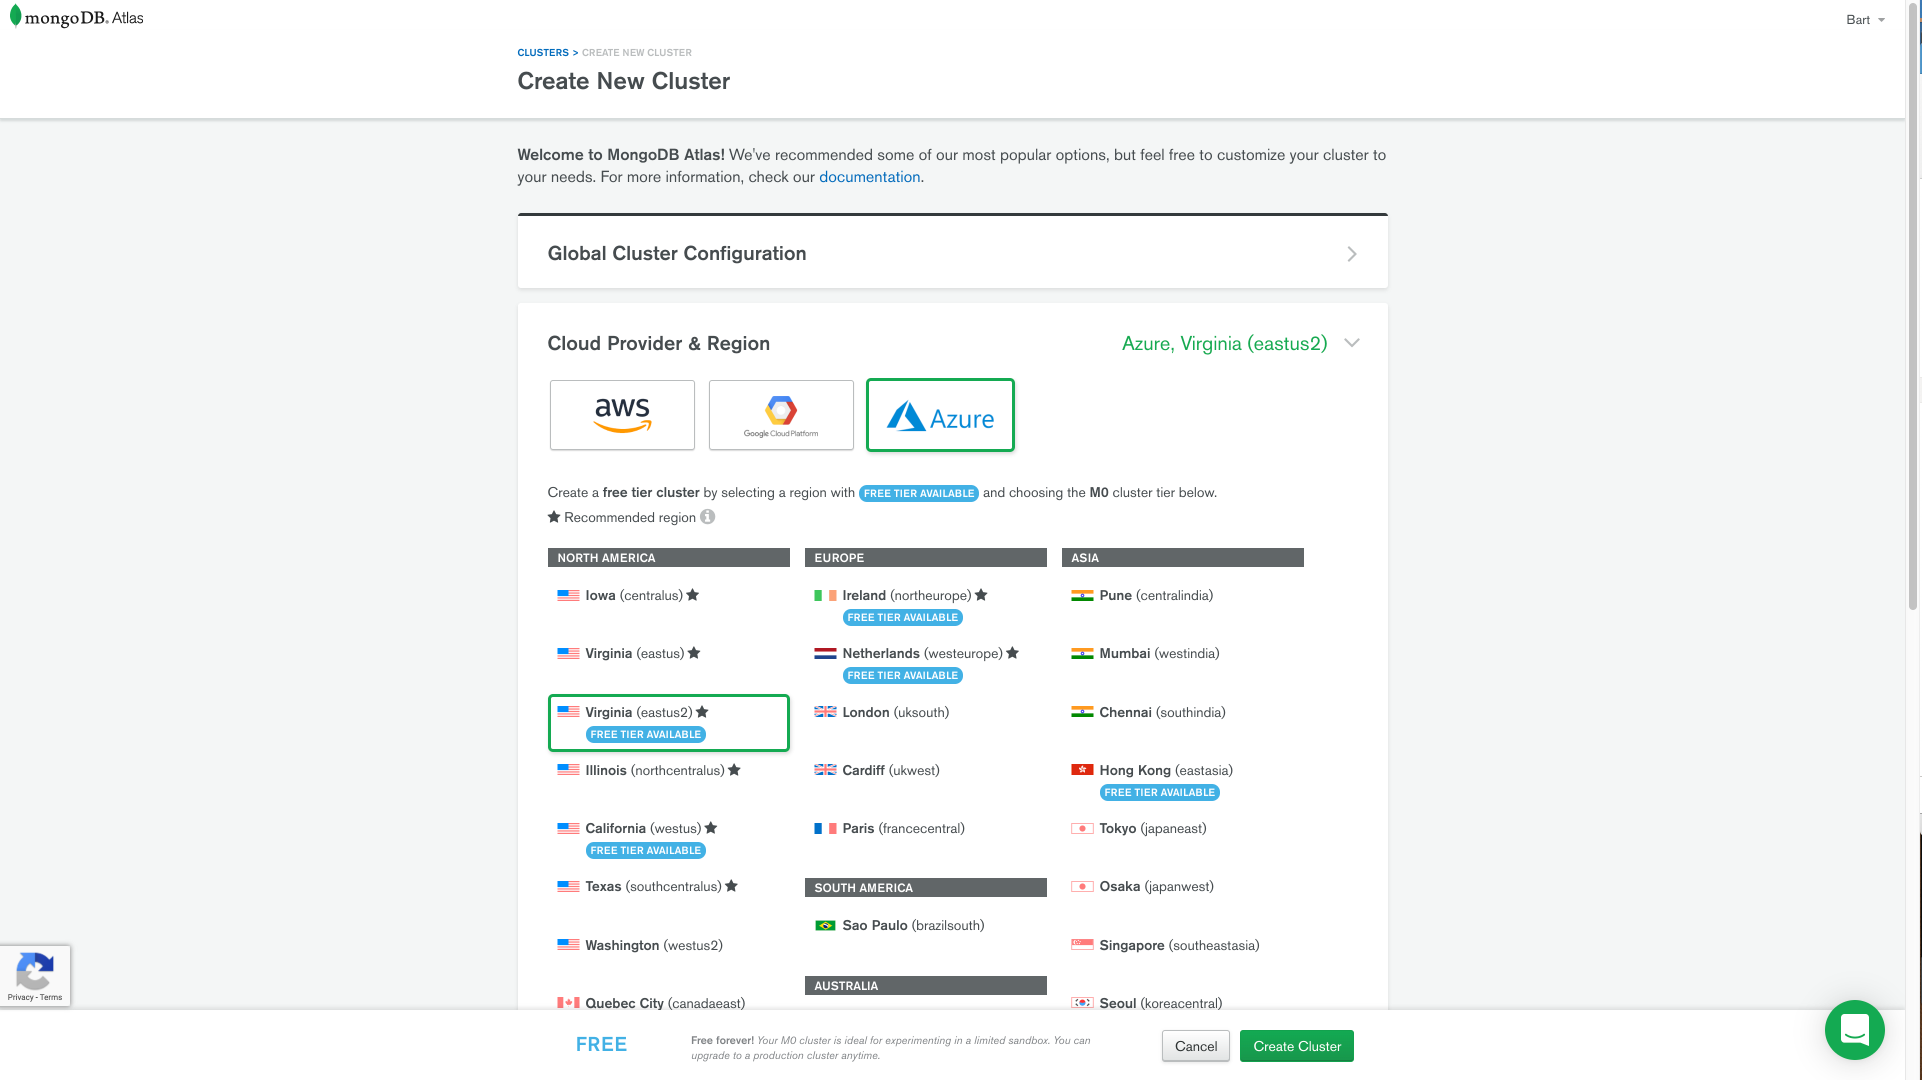Click the Netherlands flag icon
1922x1080 pixels.
pos(825,654)
